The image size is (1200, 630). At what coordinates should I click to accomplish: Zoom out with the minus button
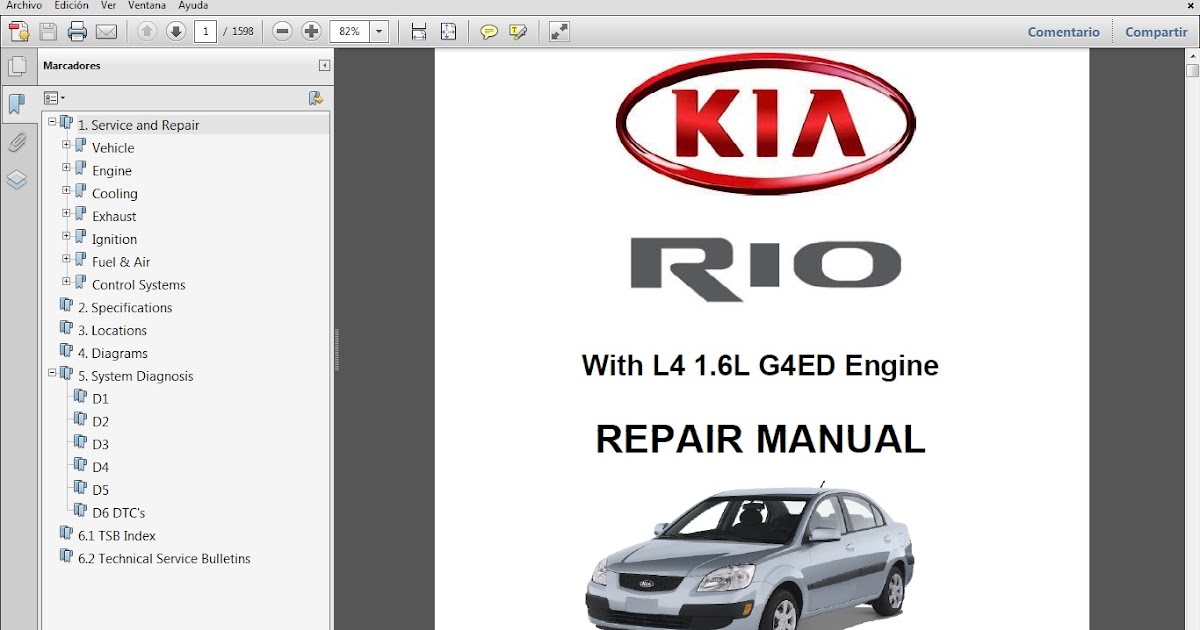pos(283,32)
